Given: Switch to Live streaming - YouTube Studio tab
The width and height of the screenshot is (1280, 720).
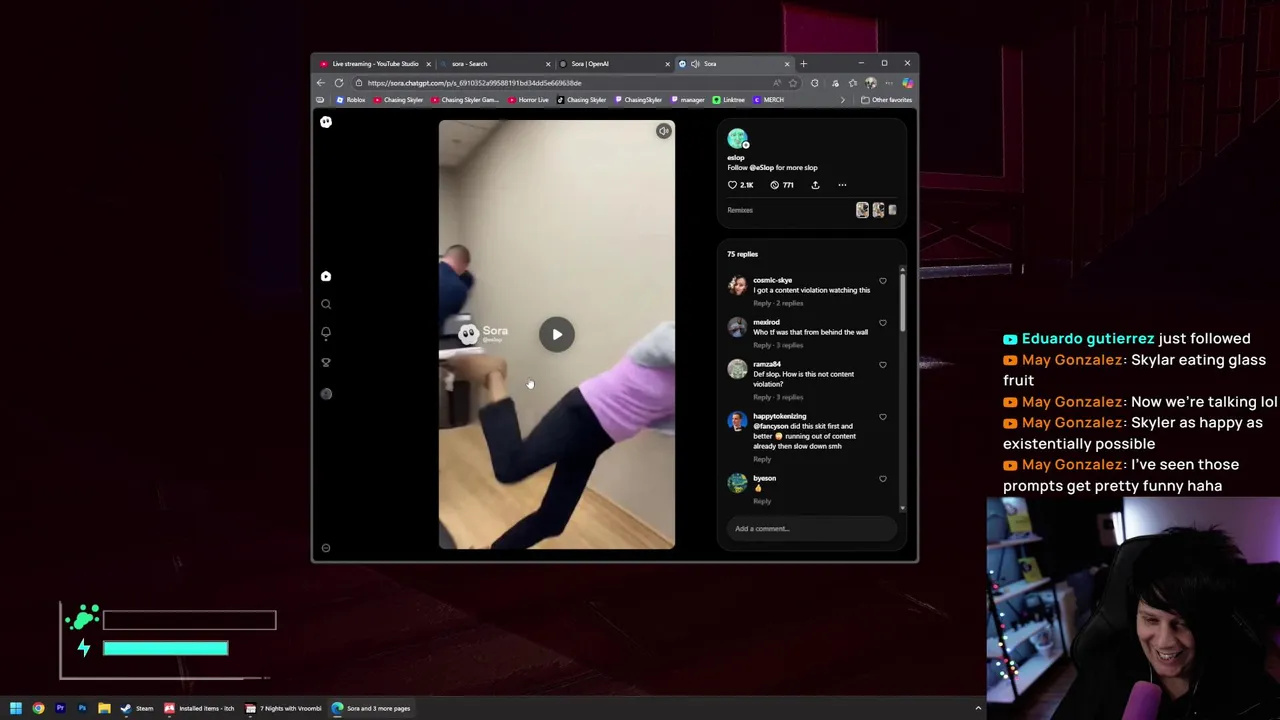Looking at the screenshot, I should coord(375,64).
